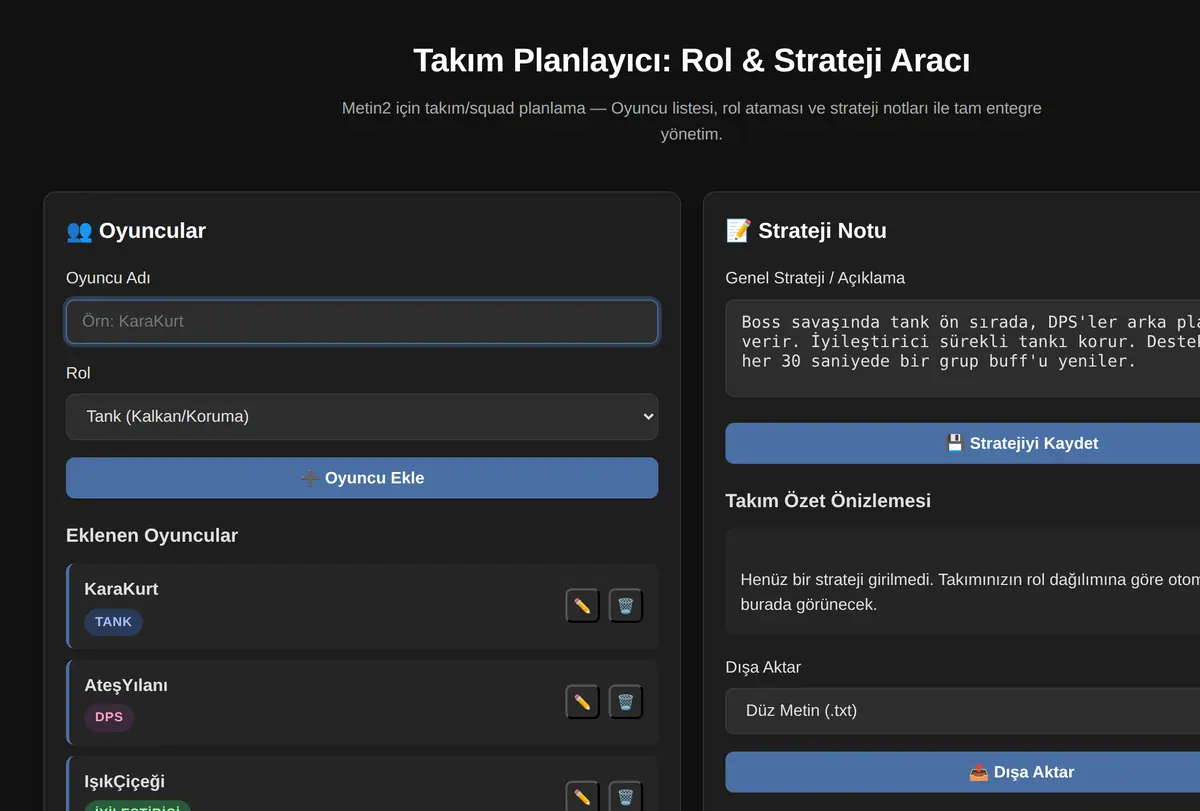Edit the AteşYılanı player with pencil icon
This screenshot has width=1200, height=811.
pyautogui.click(x=583, y=702)
